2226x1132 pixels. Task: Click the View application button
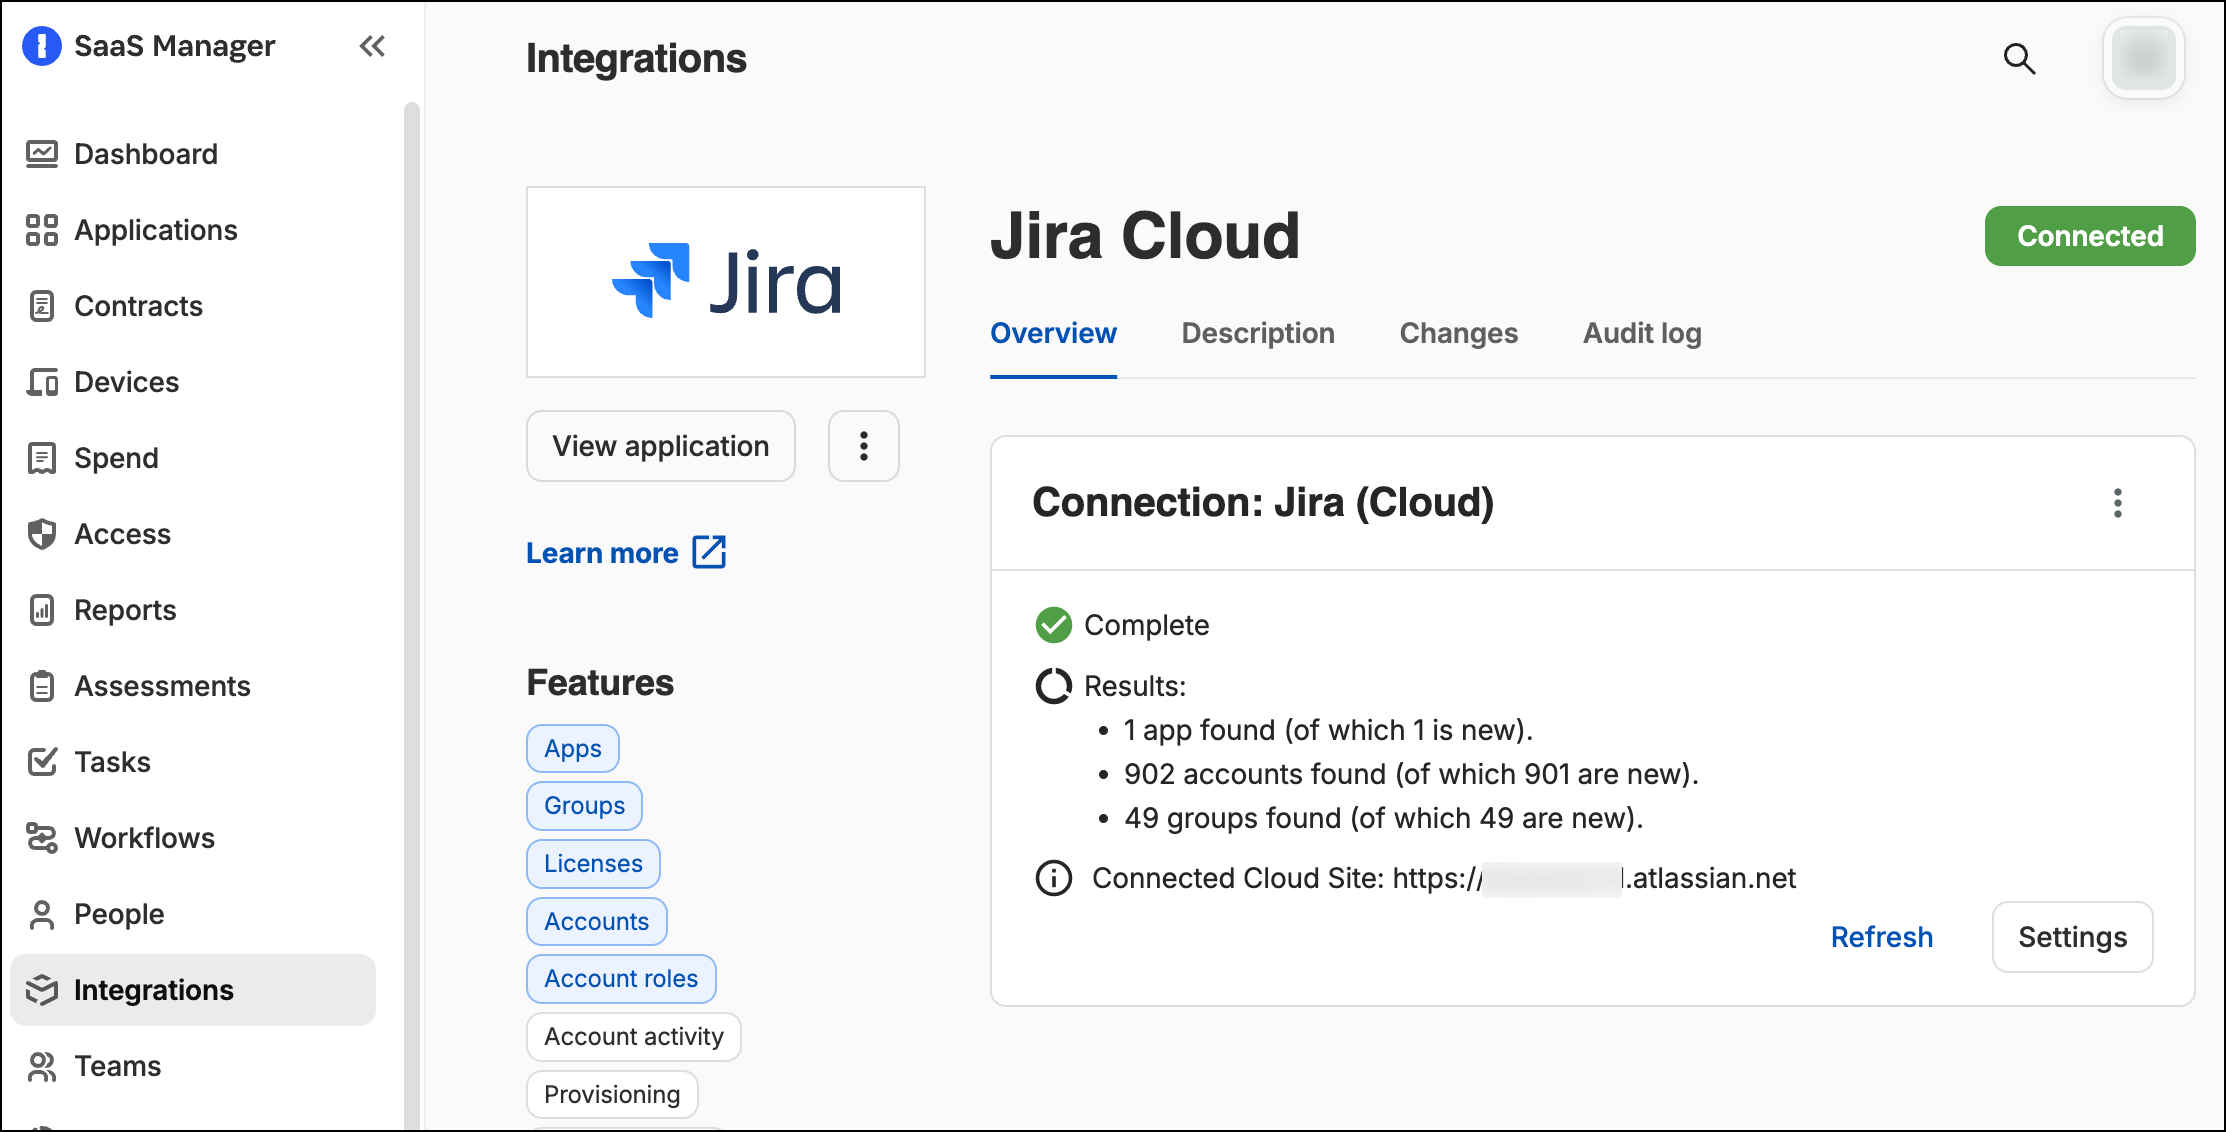tap(661, 446)
